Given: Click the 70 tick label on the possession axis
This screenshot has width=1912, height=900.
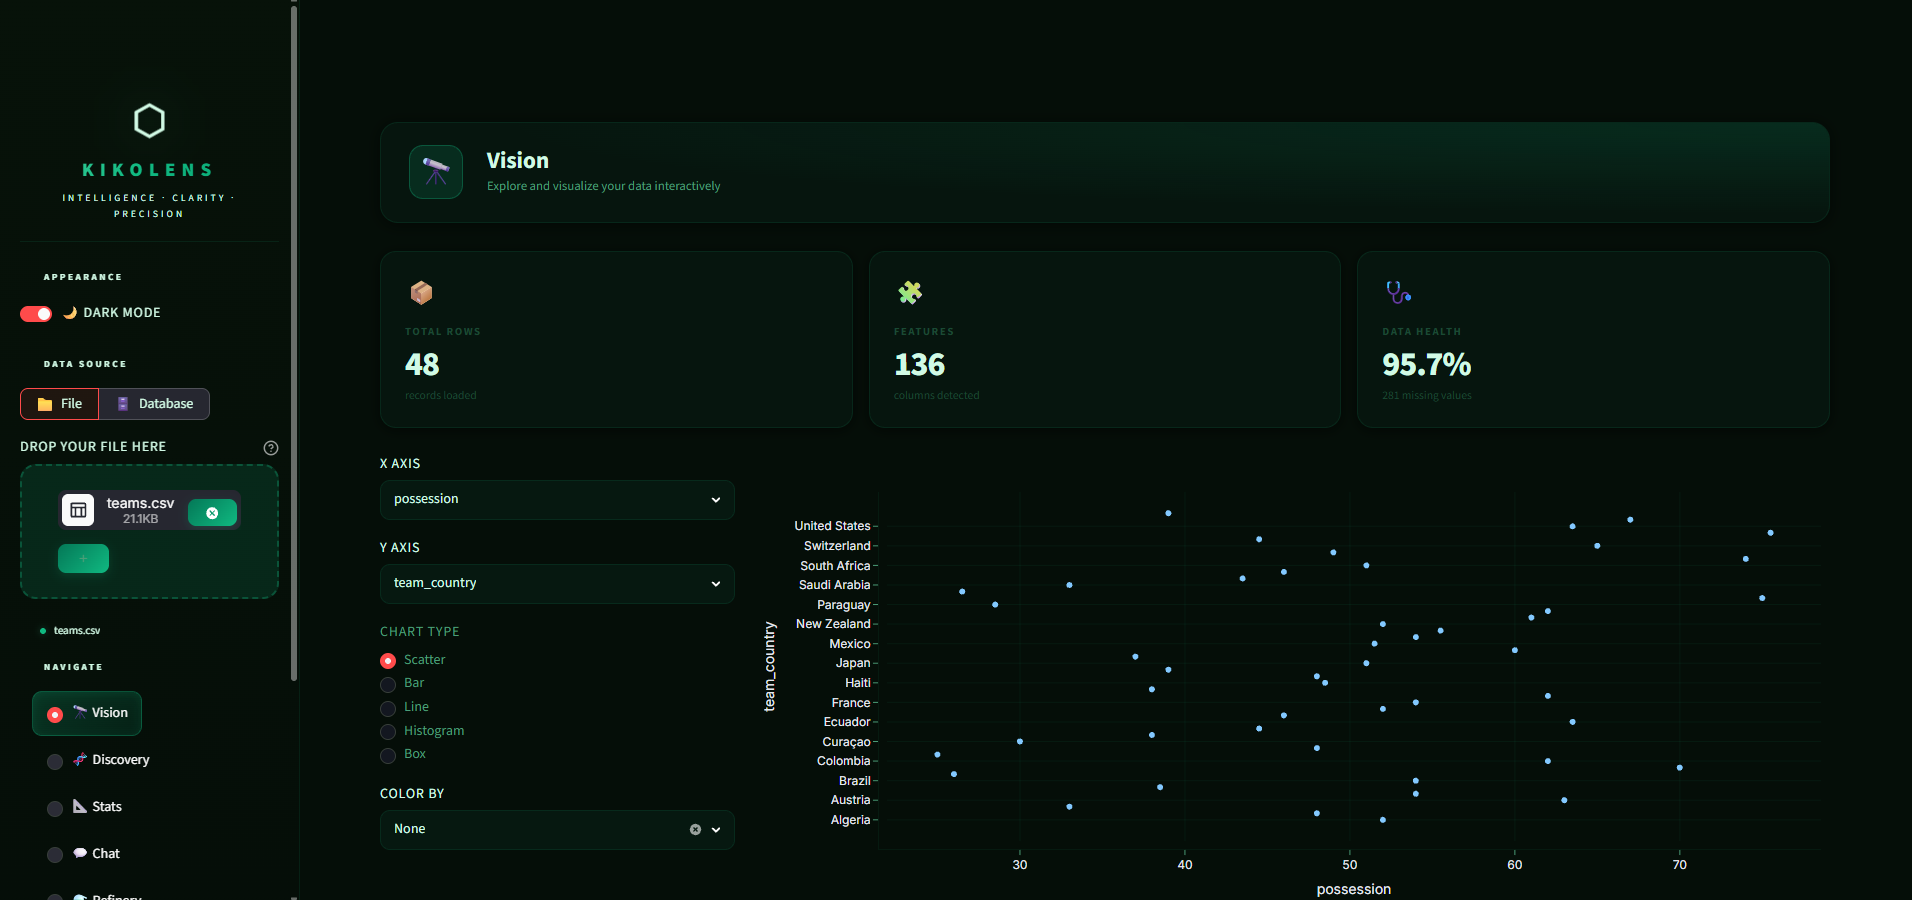Looking at the screenshot, I should [x=1680, y=865].
